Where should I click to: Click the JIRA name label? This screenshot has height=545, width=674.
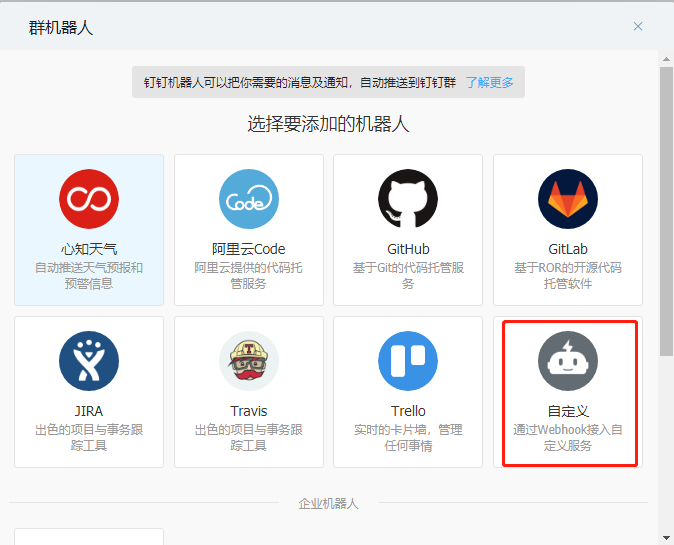click(x=89, y=411)
